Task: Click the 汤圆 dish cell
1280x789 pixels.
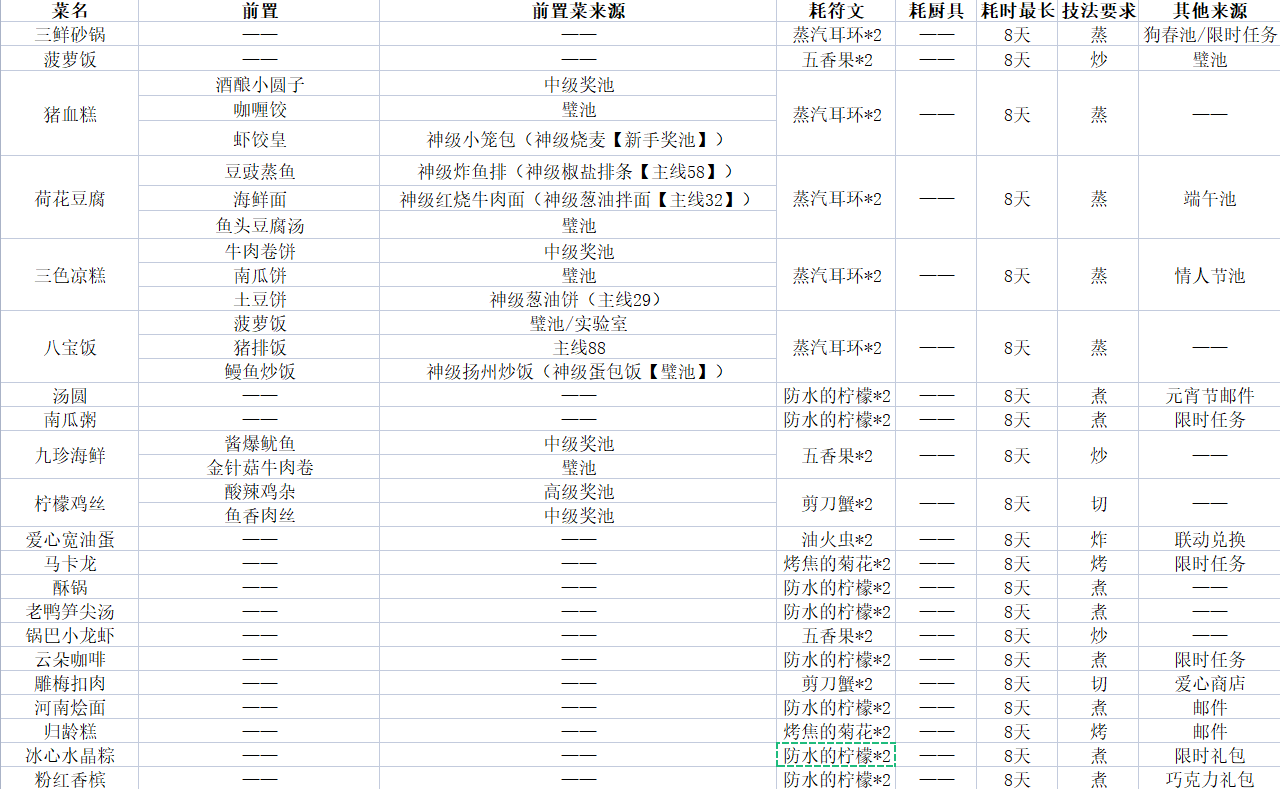Action: 70,395
